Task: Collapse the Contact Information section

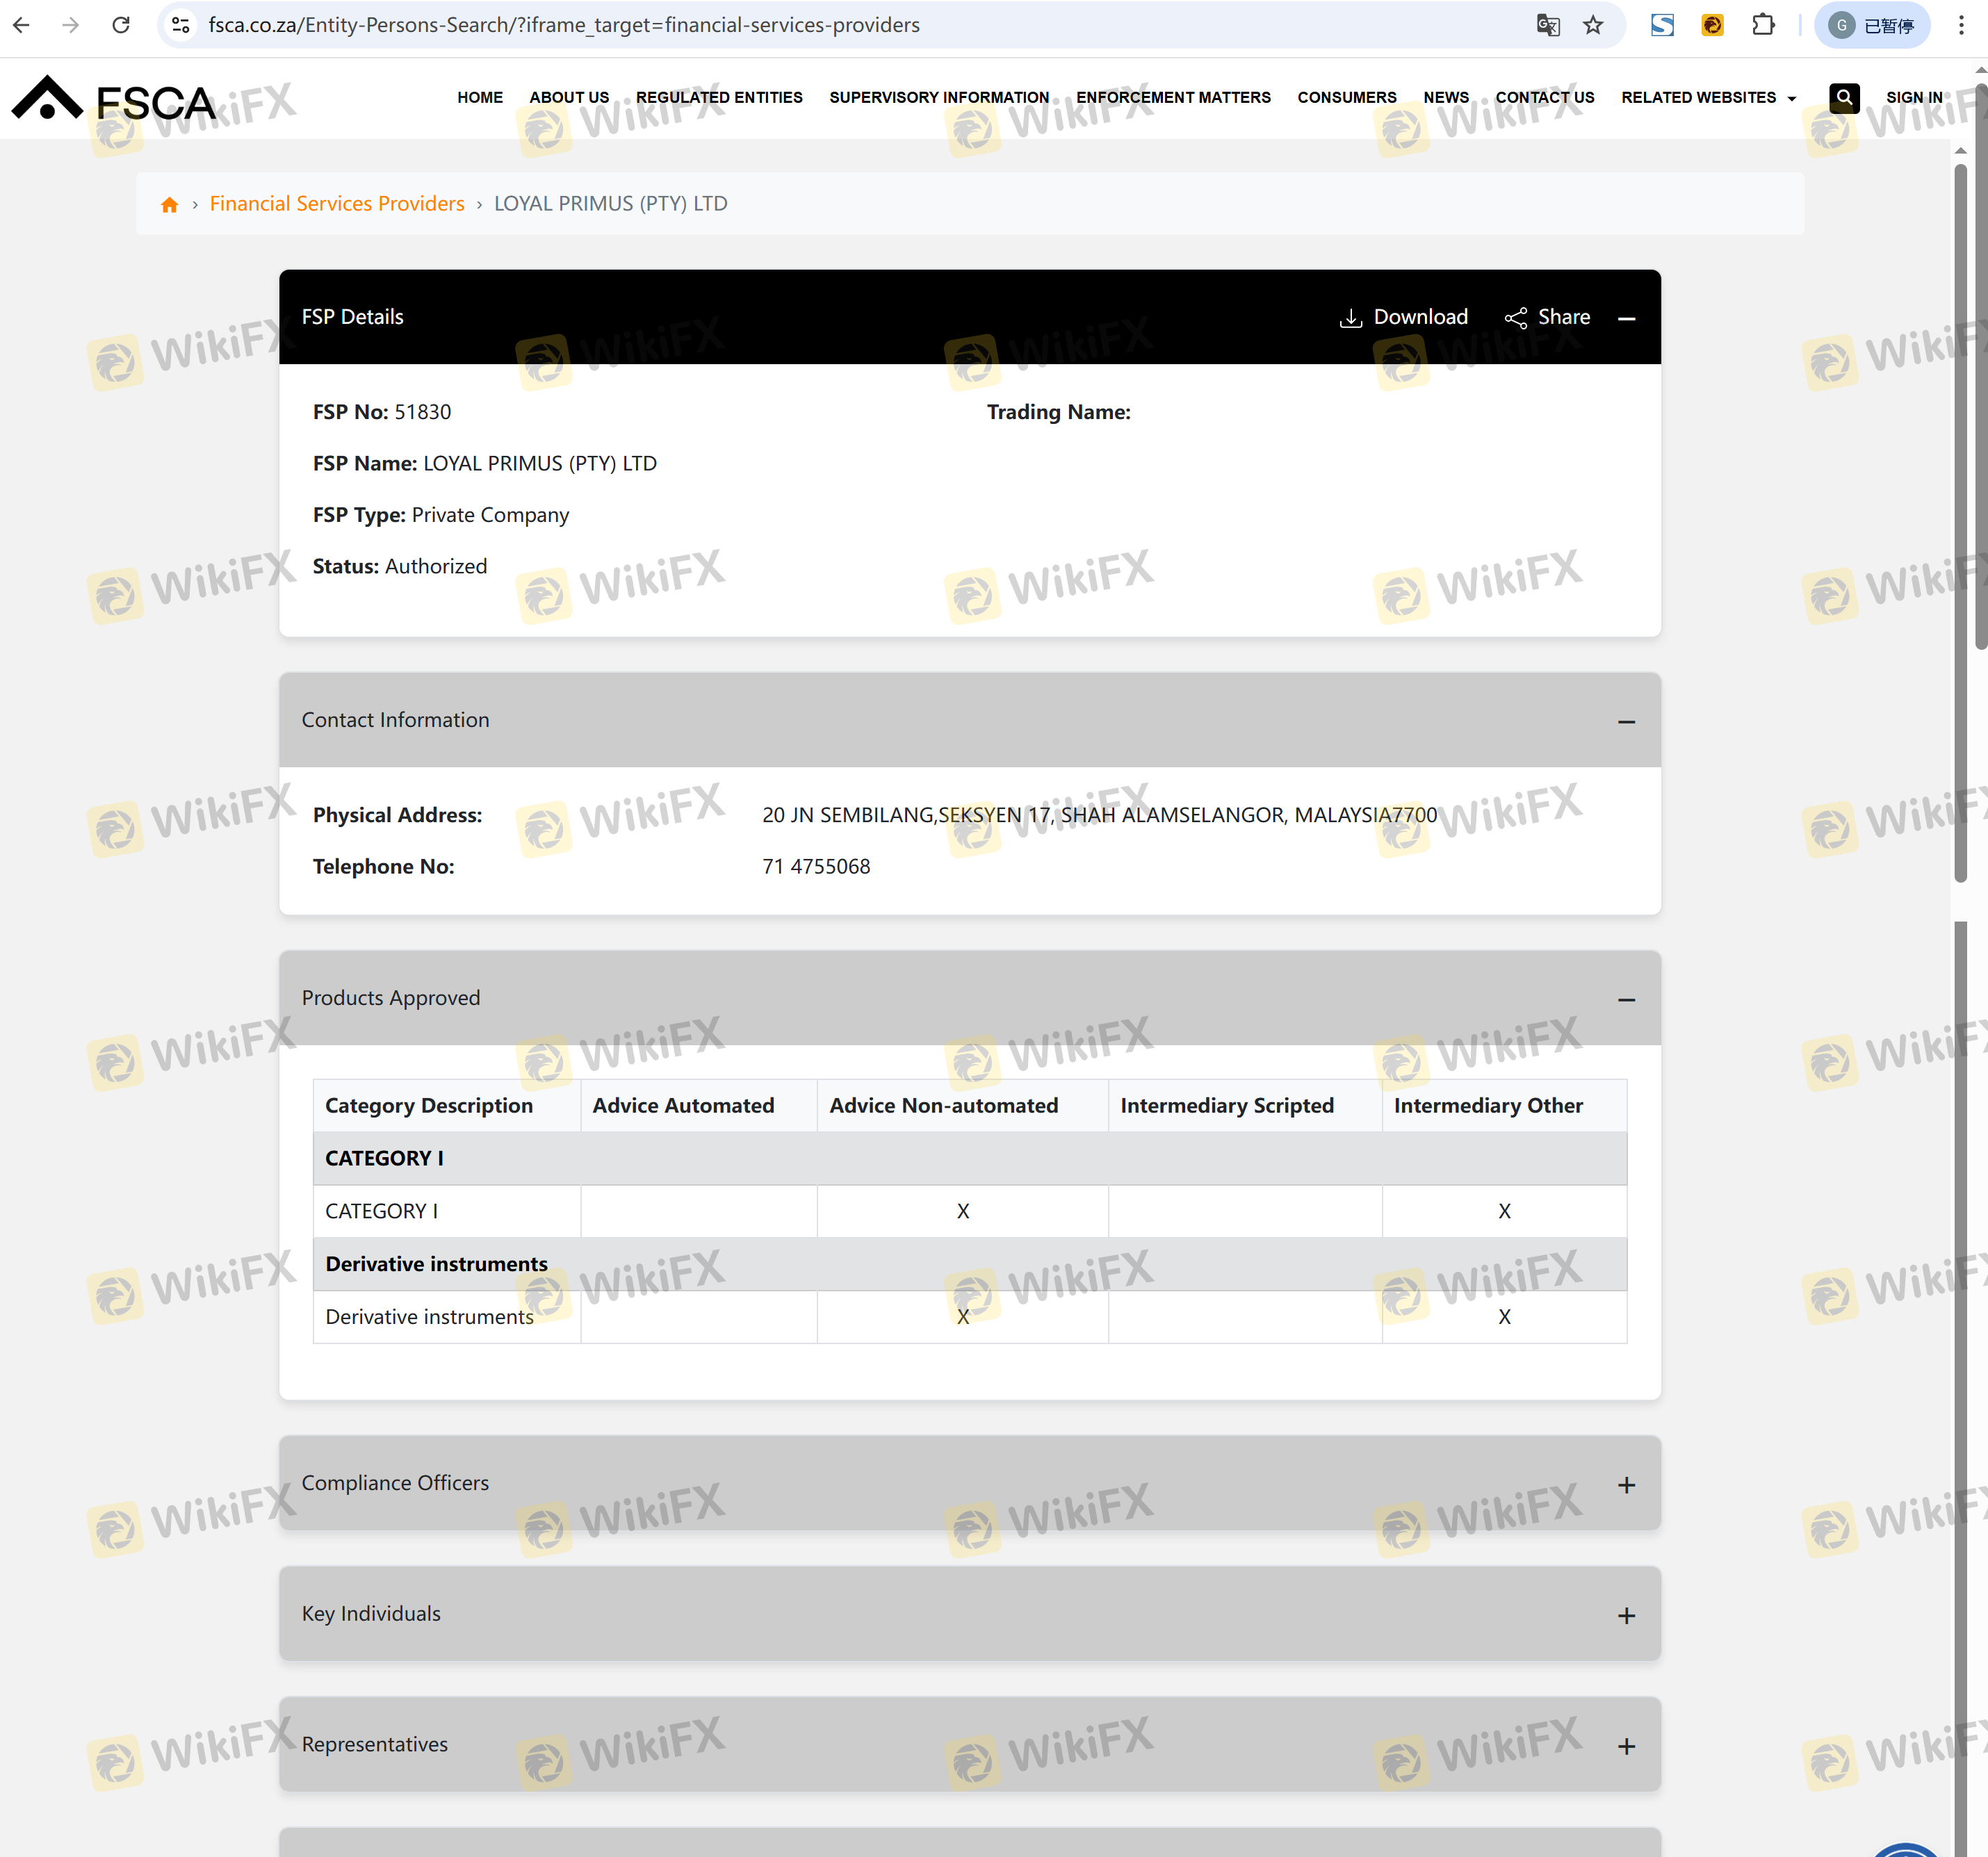Action: click(1626, 721)
